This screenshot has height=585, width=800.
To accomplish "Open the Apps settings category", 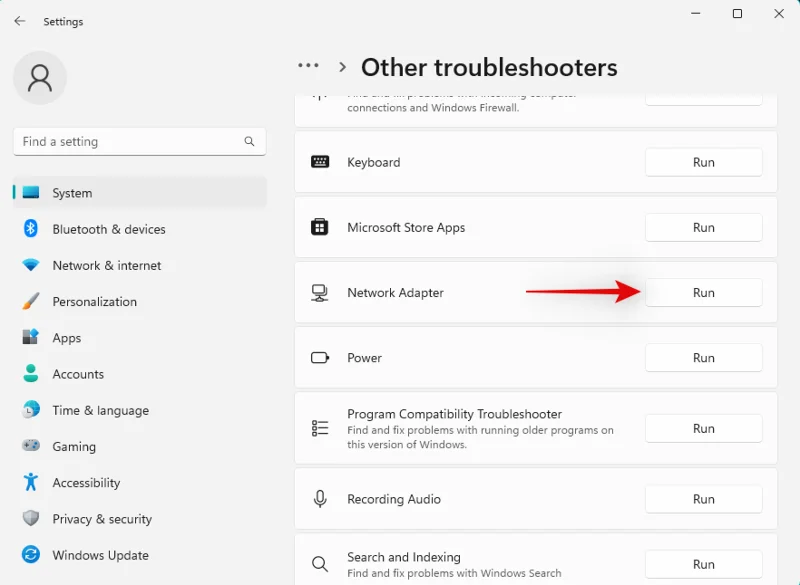I will click(x=67, y=338).
